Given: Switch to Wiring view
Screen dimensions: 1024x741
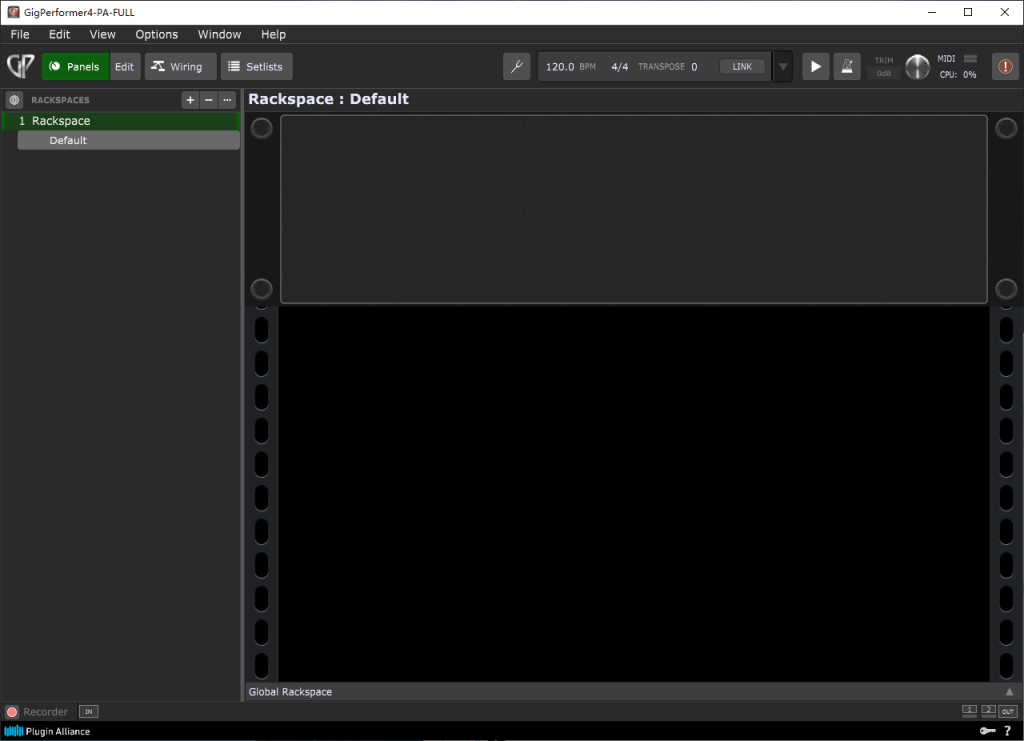Looking at the screenshot, I should pos(180,67).
